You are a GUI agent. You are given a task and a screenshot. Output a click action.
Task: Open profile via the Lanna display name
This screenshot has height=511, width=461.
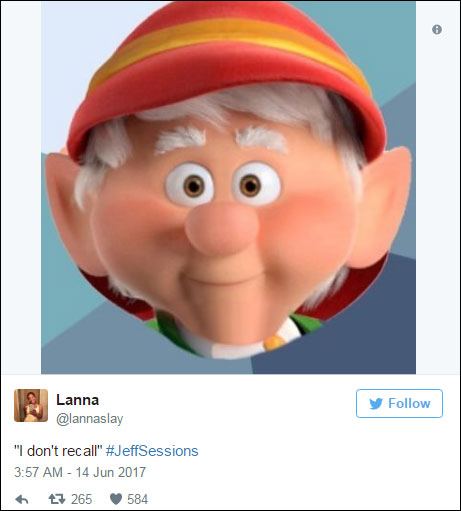78,400
